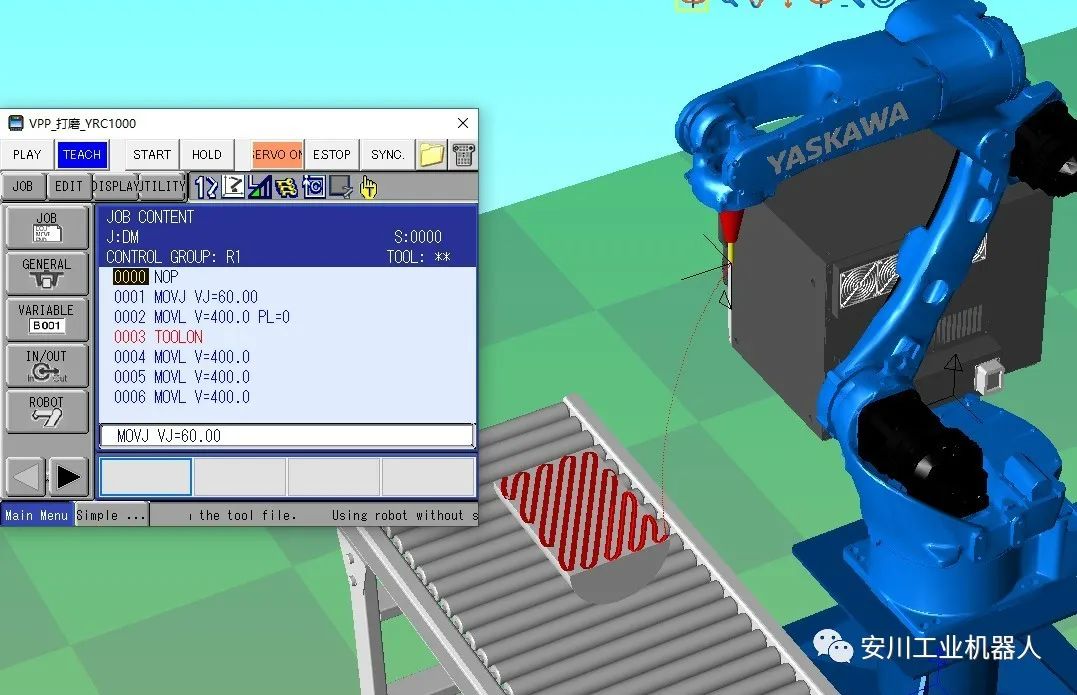Click the manual speed level icon

[x=260, y=187]
